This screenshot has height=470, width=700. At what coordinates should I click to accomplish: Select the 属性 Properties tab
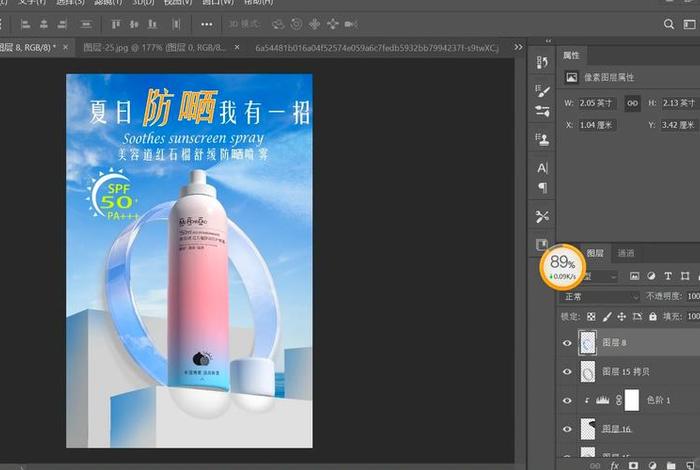point(571,55)
